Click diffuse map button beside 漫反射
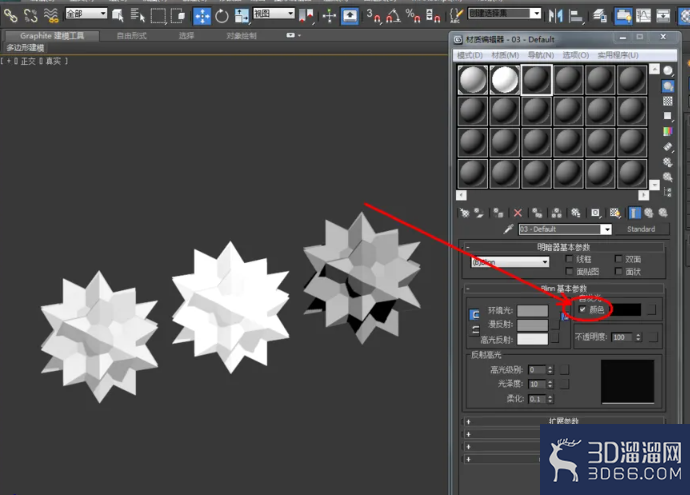The height and width of the screenshot is (495, 690). pos(555,325)
